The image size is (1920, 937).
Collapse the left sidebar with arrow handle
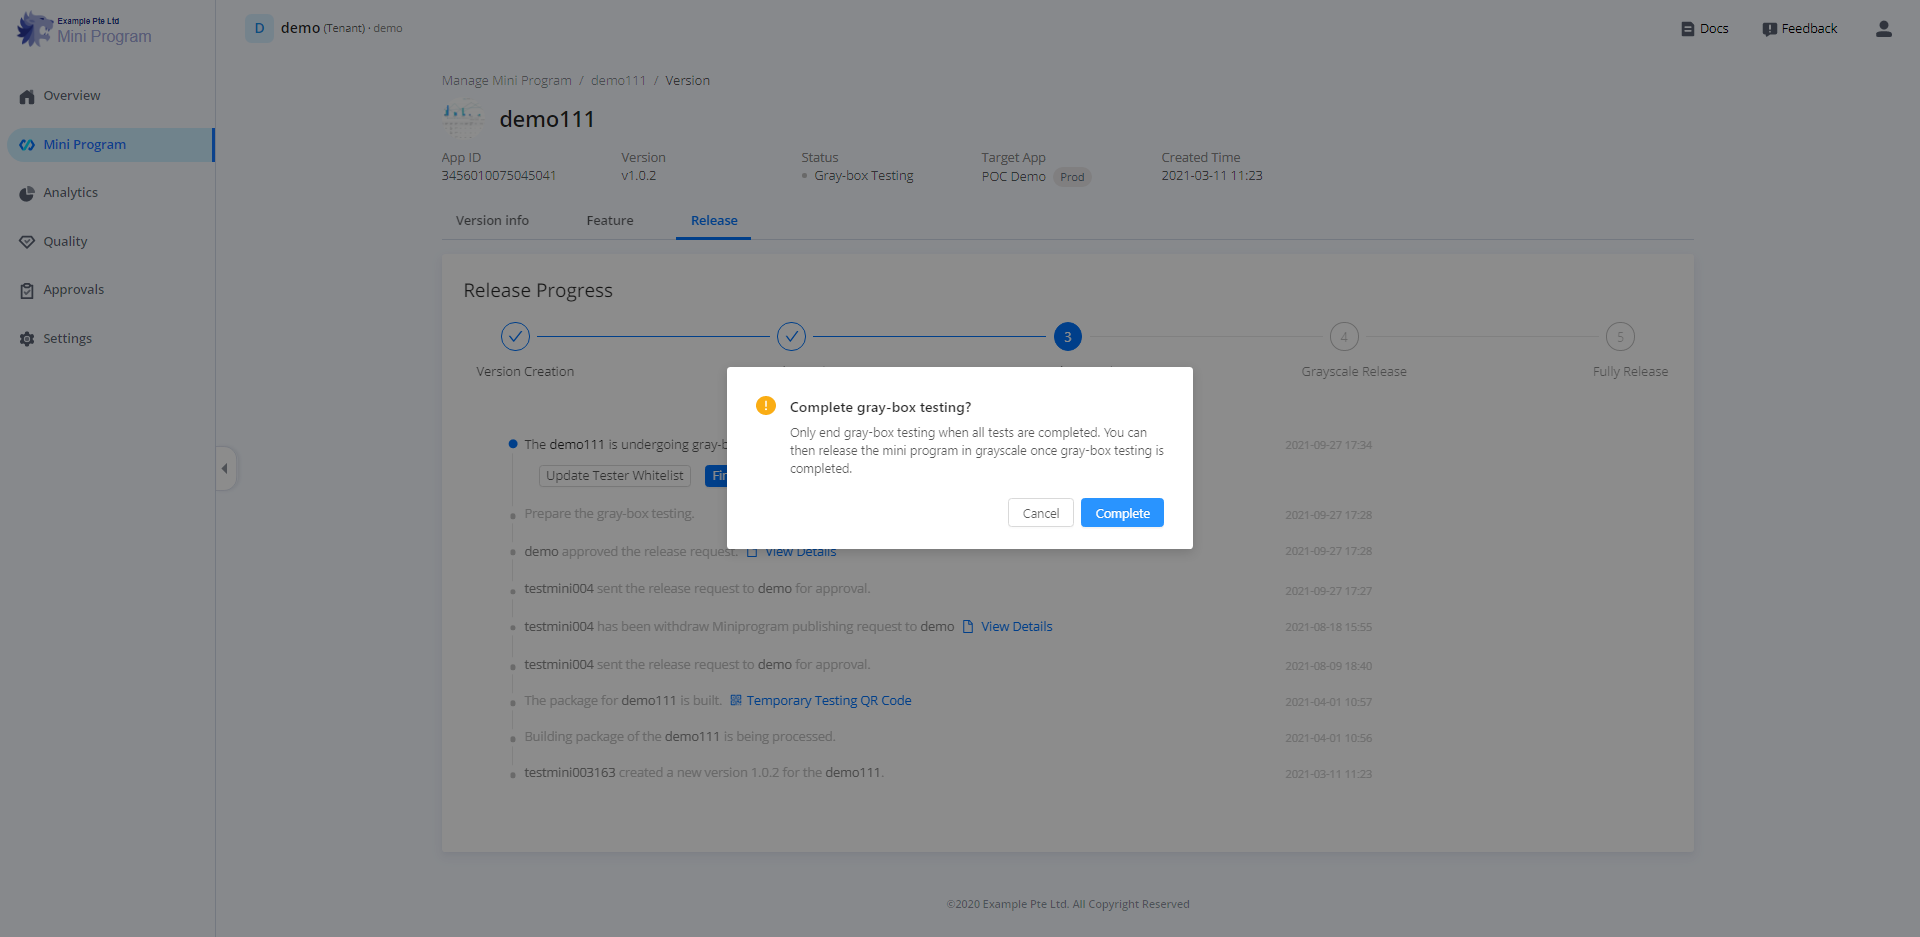coord(225,468)
